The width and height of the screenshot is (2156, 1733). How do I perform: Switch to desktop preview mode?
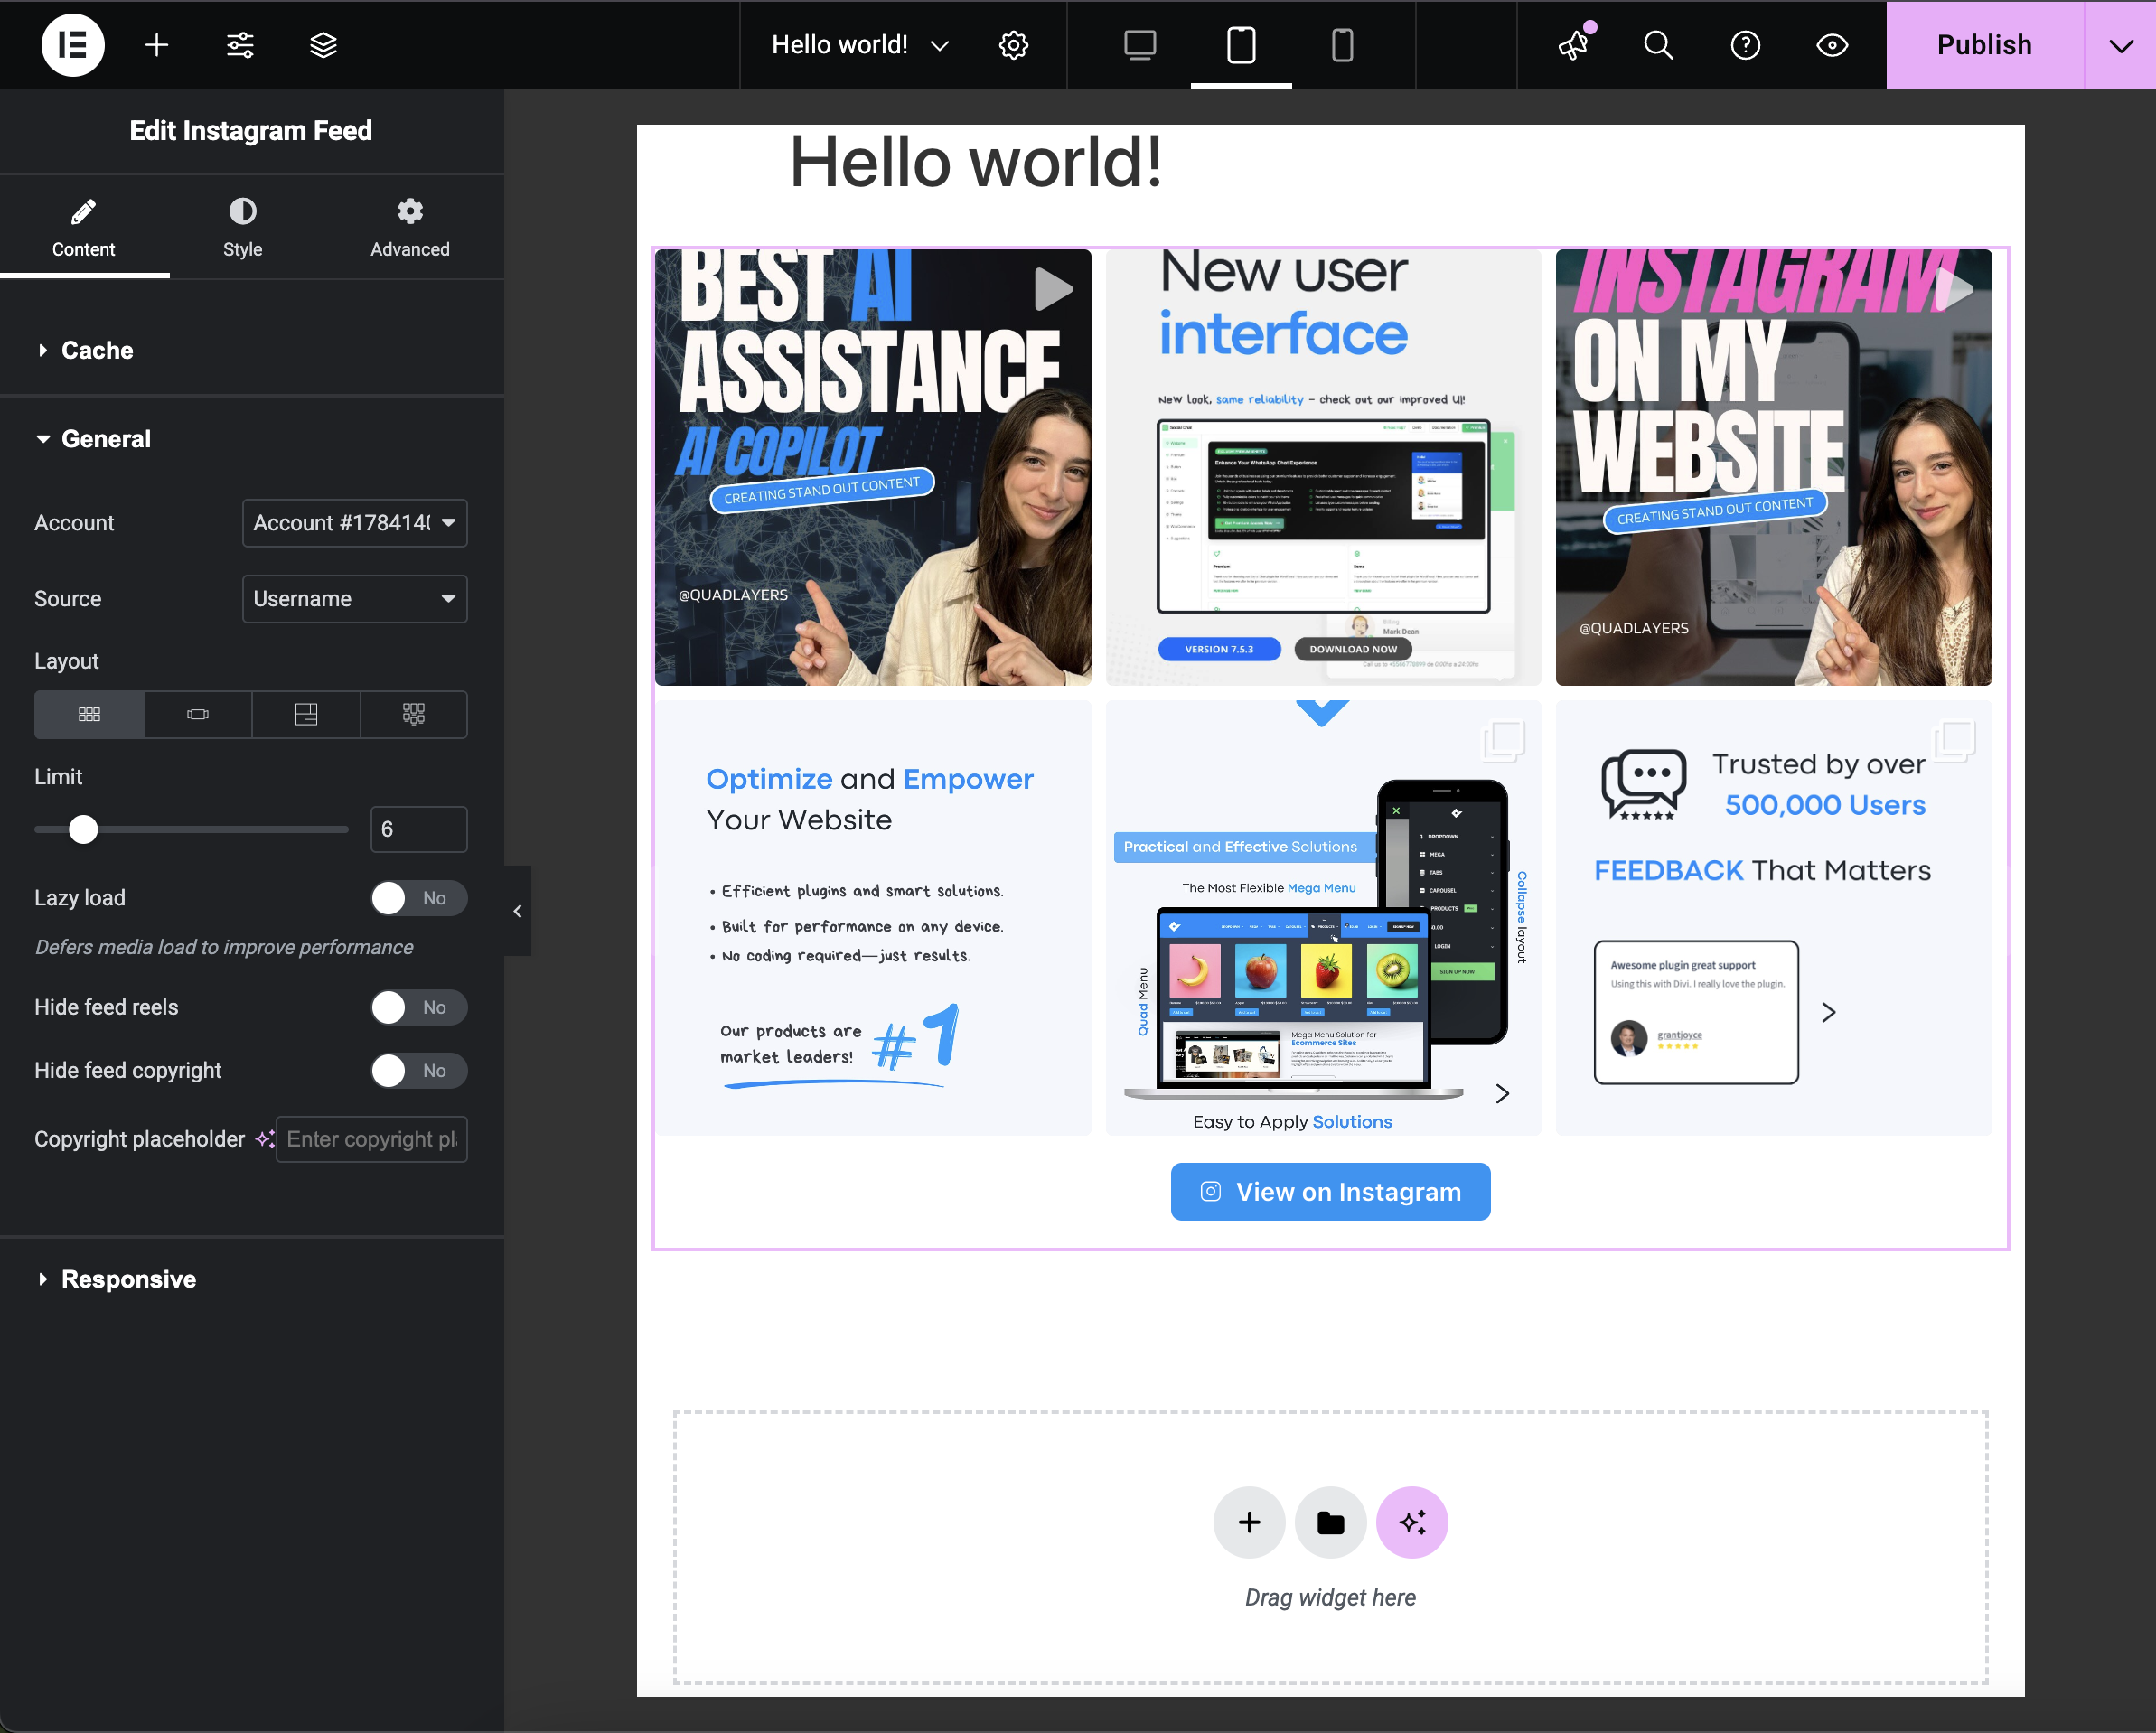[1140, 45]
